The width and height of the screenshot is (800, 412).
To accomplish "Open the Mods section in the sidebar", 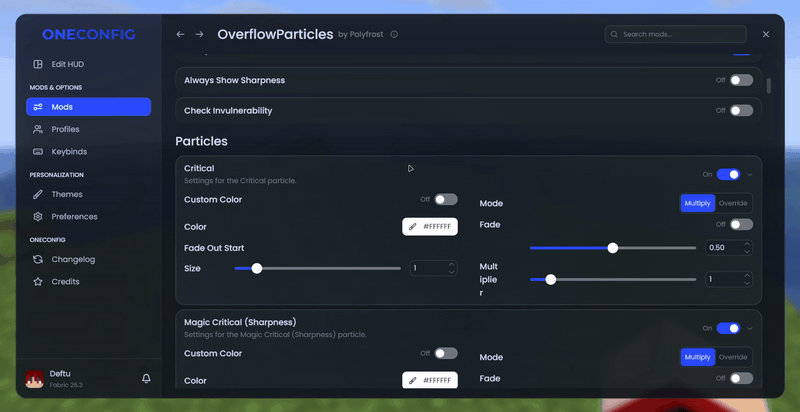I will [x=88, y=107].
